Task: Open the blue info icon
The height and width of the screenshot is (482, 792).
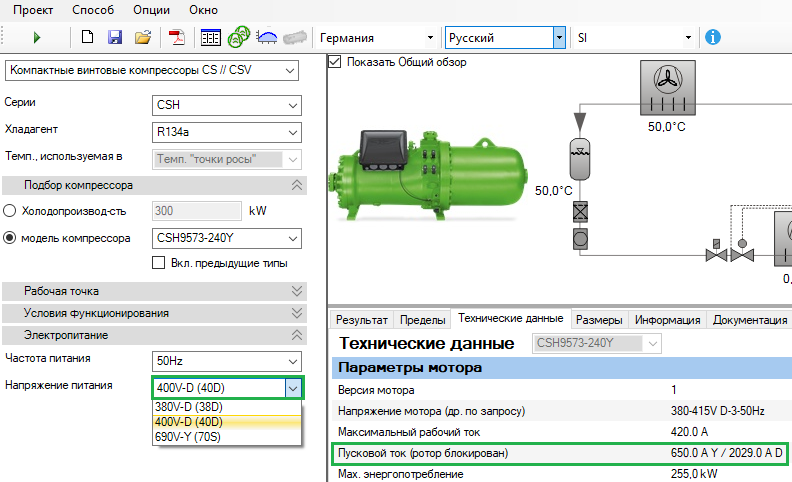Action: pyautogui.click(x=713, y=37)
